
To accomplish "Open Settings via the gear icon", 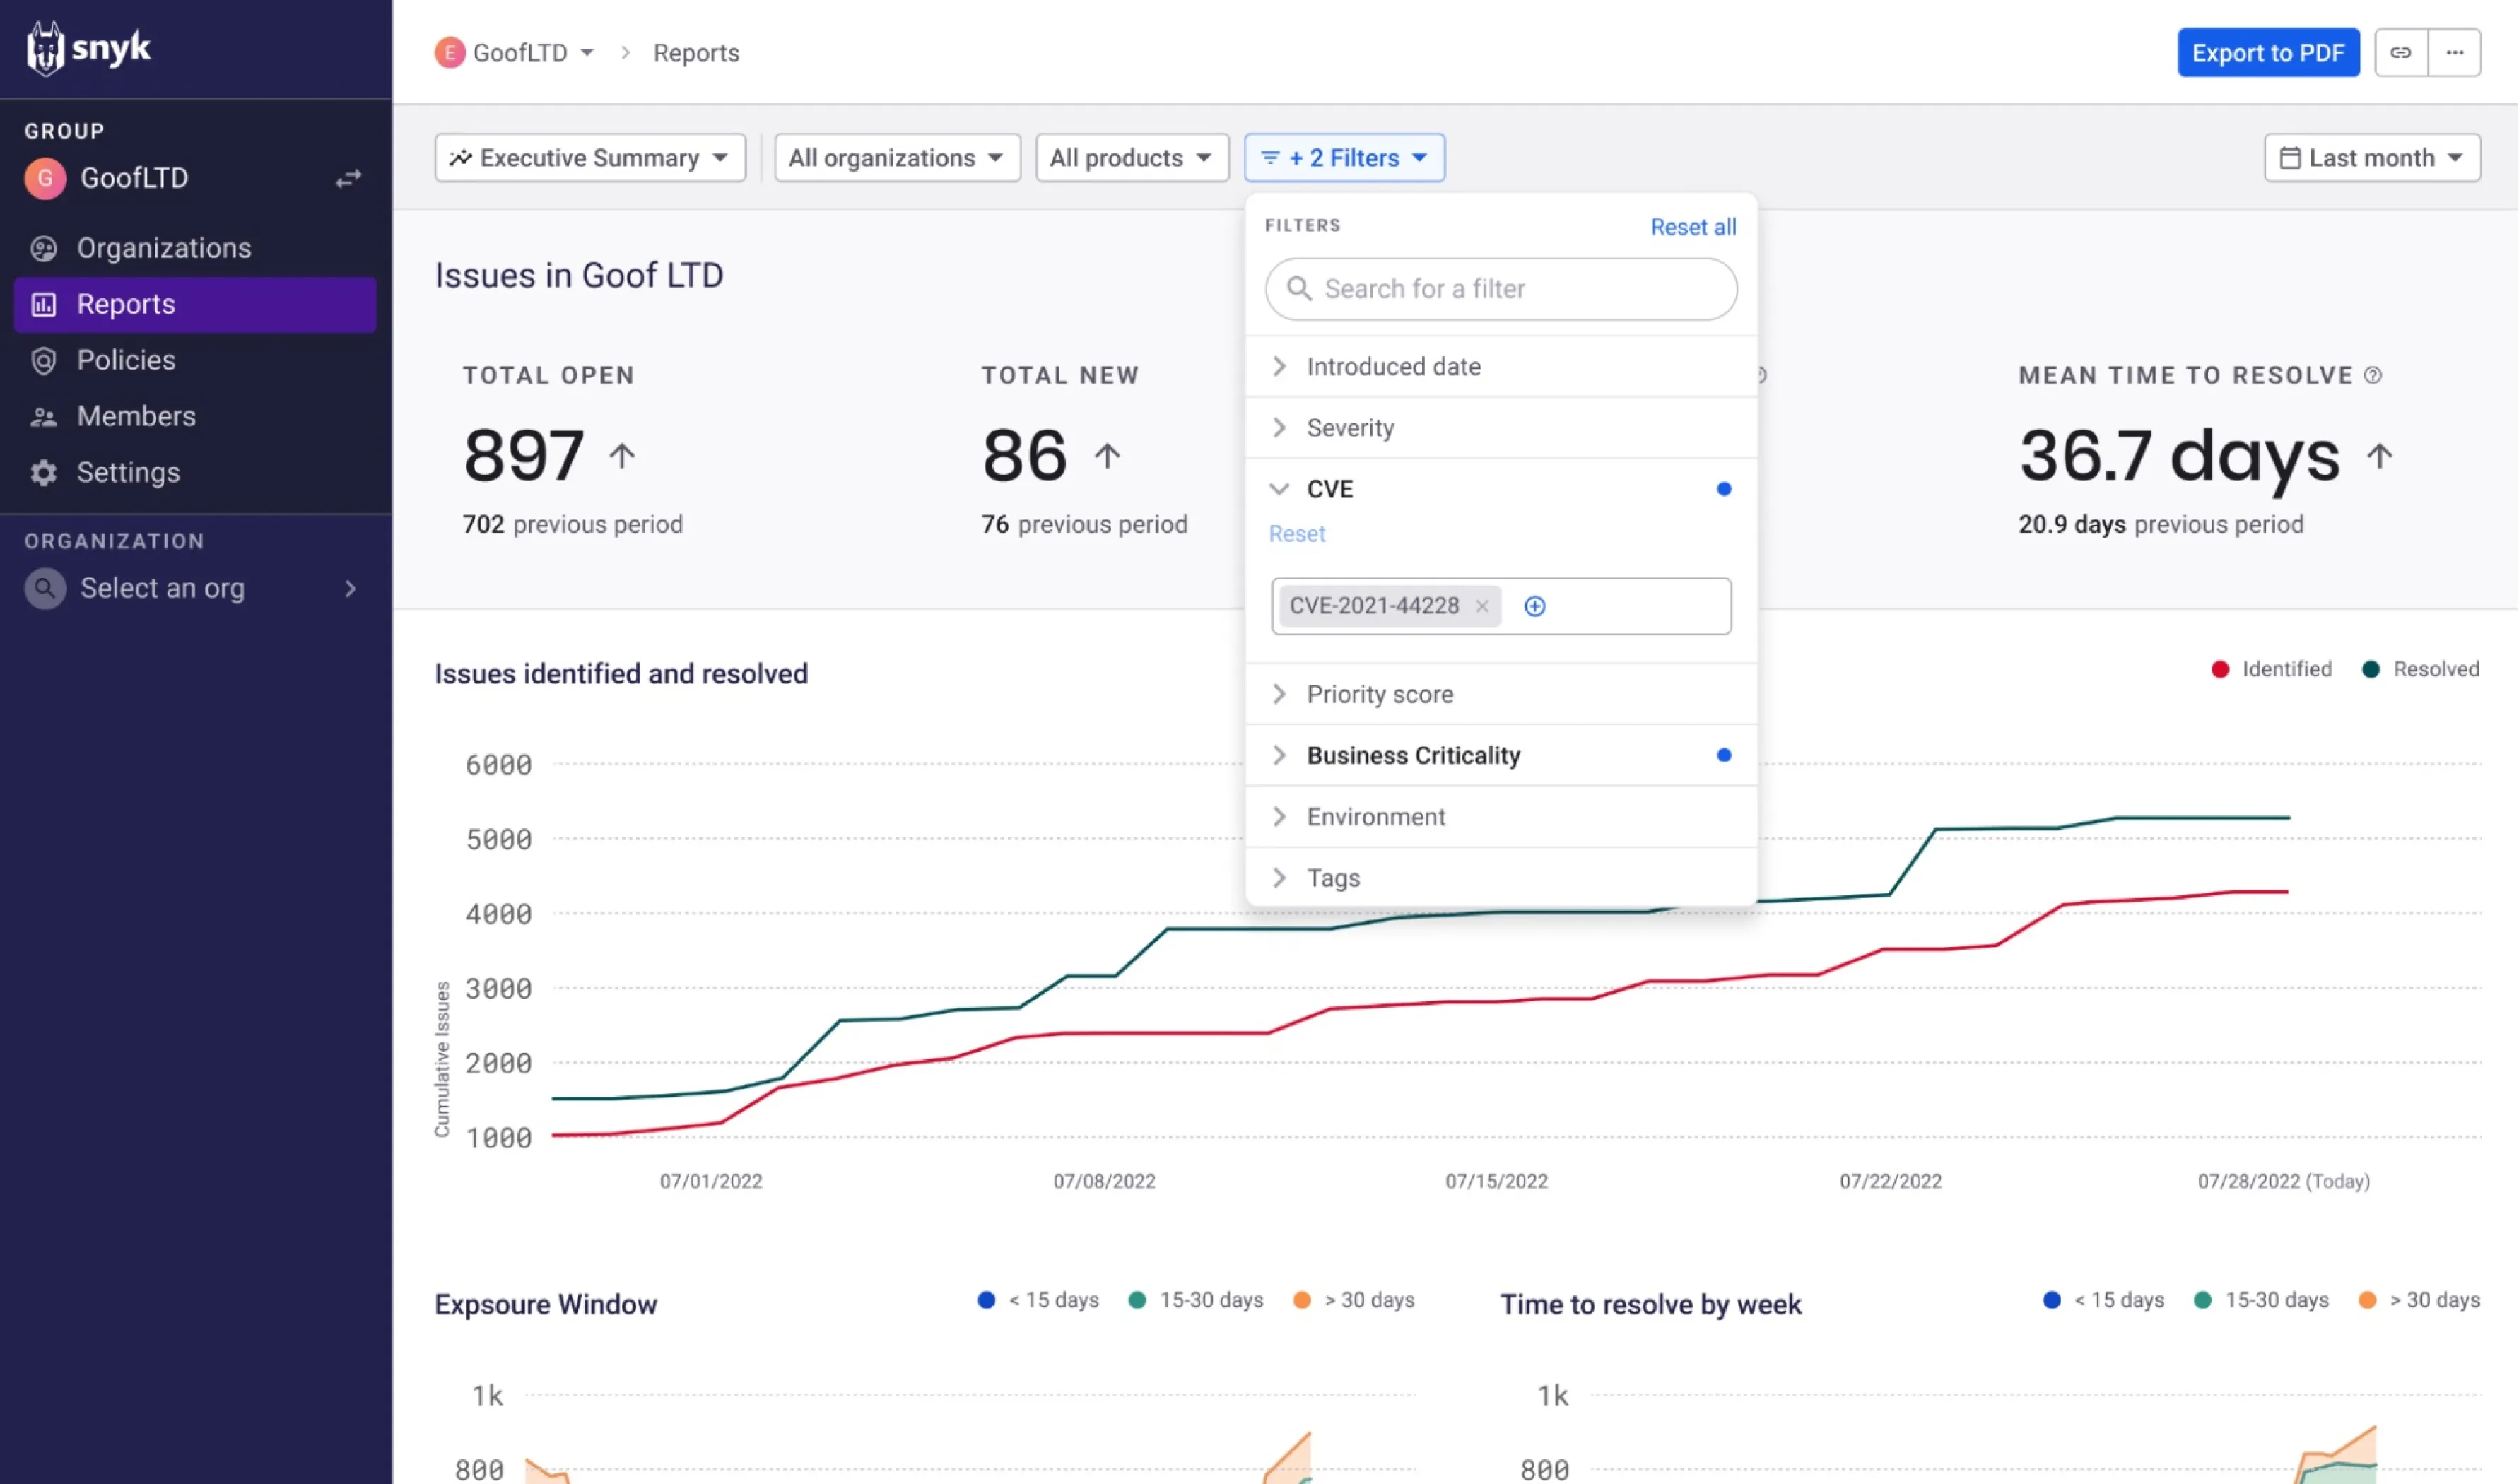I will pyautogui.click(x=43, y=473).
